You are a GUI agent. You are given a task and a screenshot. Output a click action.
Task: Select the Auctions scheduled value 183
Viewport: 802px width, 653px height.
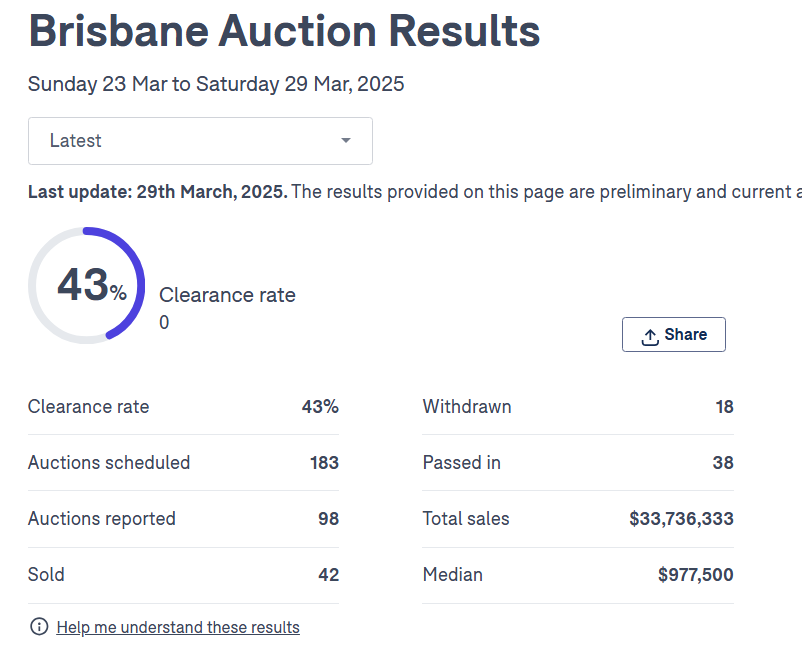324,463
